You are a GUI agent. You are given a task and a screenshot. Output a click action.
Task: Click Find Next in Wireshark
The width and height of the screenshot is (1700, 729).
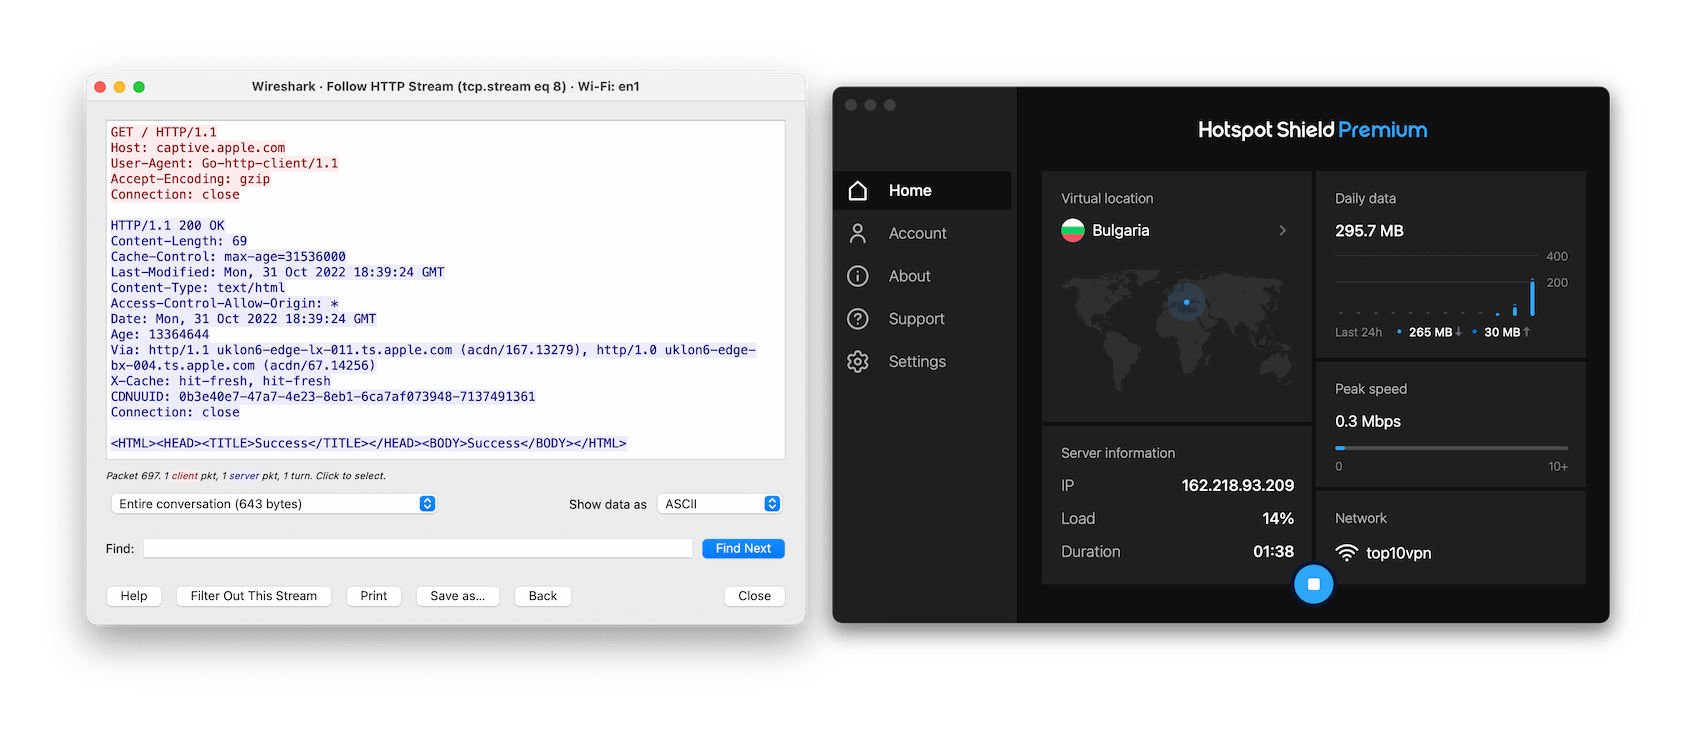743,548
